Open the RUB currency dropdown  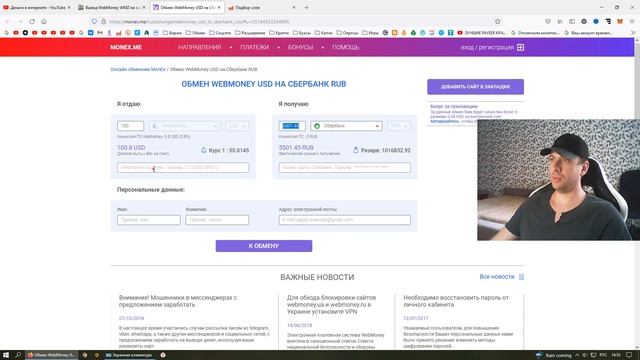click(x=399, y=126)
